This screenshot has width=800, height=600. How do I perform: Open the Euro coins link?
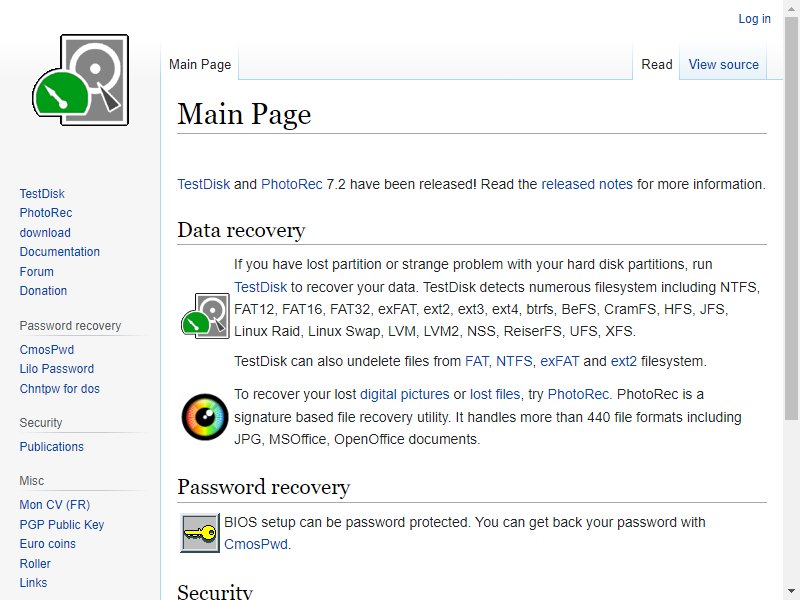coord(47,544)
